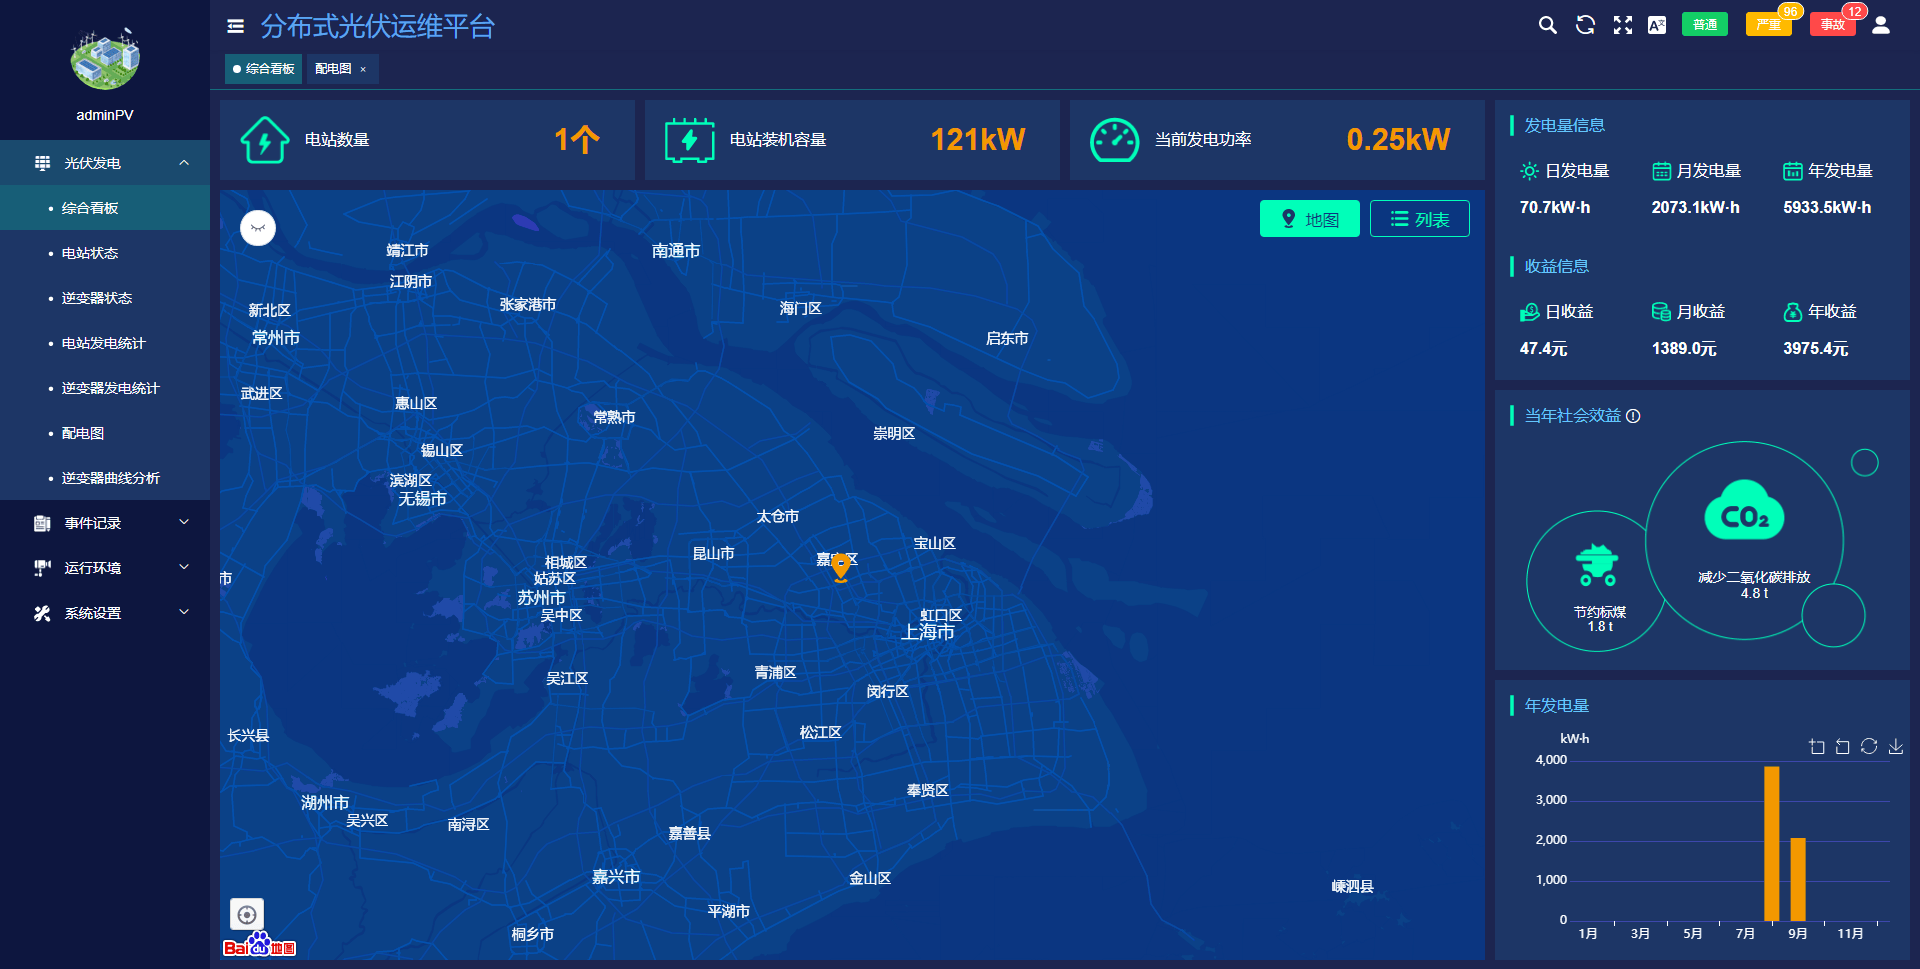Click the chart restore refresh icon
The image size is (1920, 969).
pos(1869,747)
